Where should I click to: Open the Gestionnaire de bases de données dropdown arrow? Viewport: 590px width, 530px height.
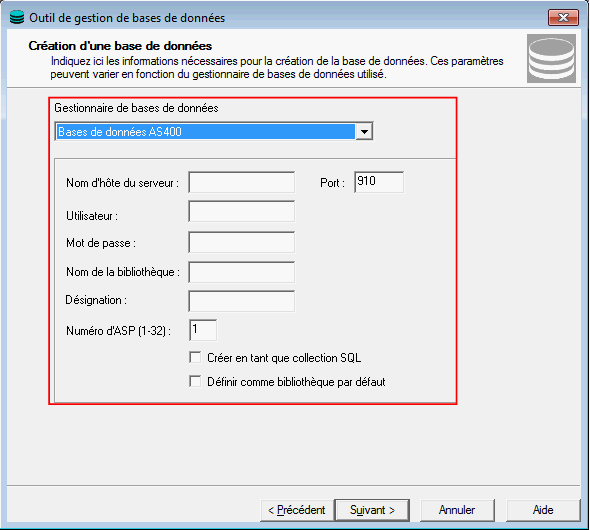[x=364, y=132]
